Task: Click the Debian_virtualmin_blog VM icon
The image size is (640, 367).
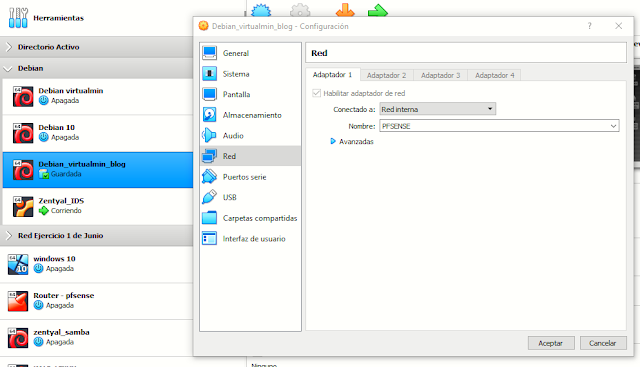Action: tap(23, 170)
